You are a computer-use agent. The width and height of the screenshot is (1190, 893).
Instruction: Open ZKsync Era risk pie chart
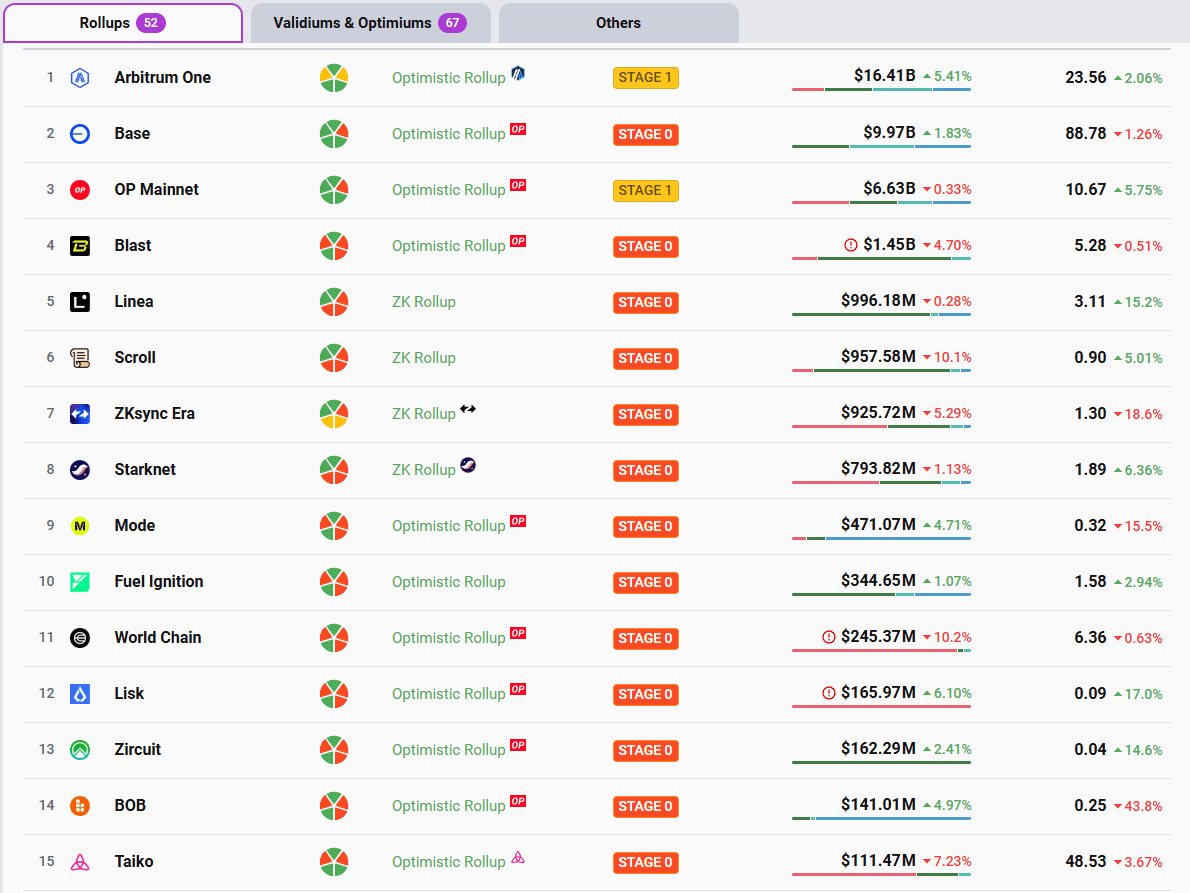click(x=334, y=413)
